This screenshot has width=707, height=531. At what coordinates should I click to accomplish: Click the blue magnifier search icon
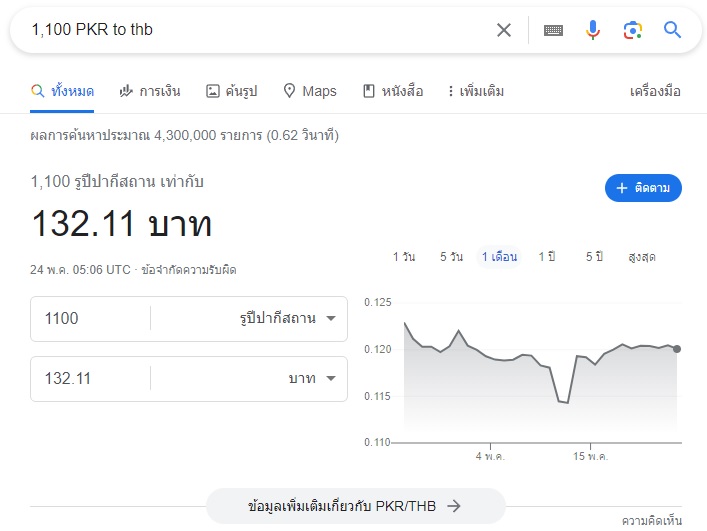pyautogui.click(x=672, y=30)
